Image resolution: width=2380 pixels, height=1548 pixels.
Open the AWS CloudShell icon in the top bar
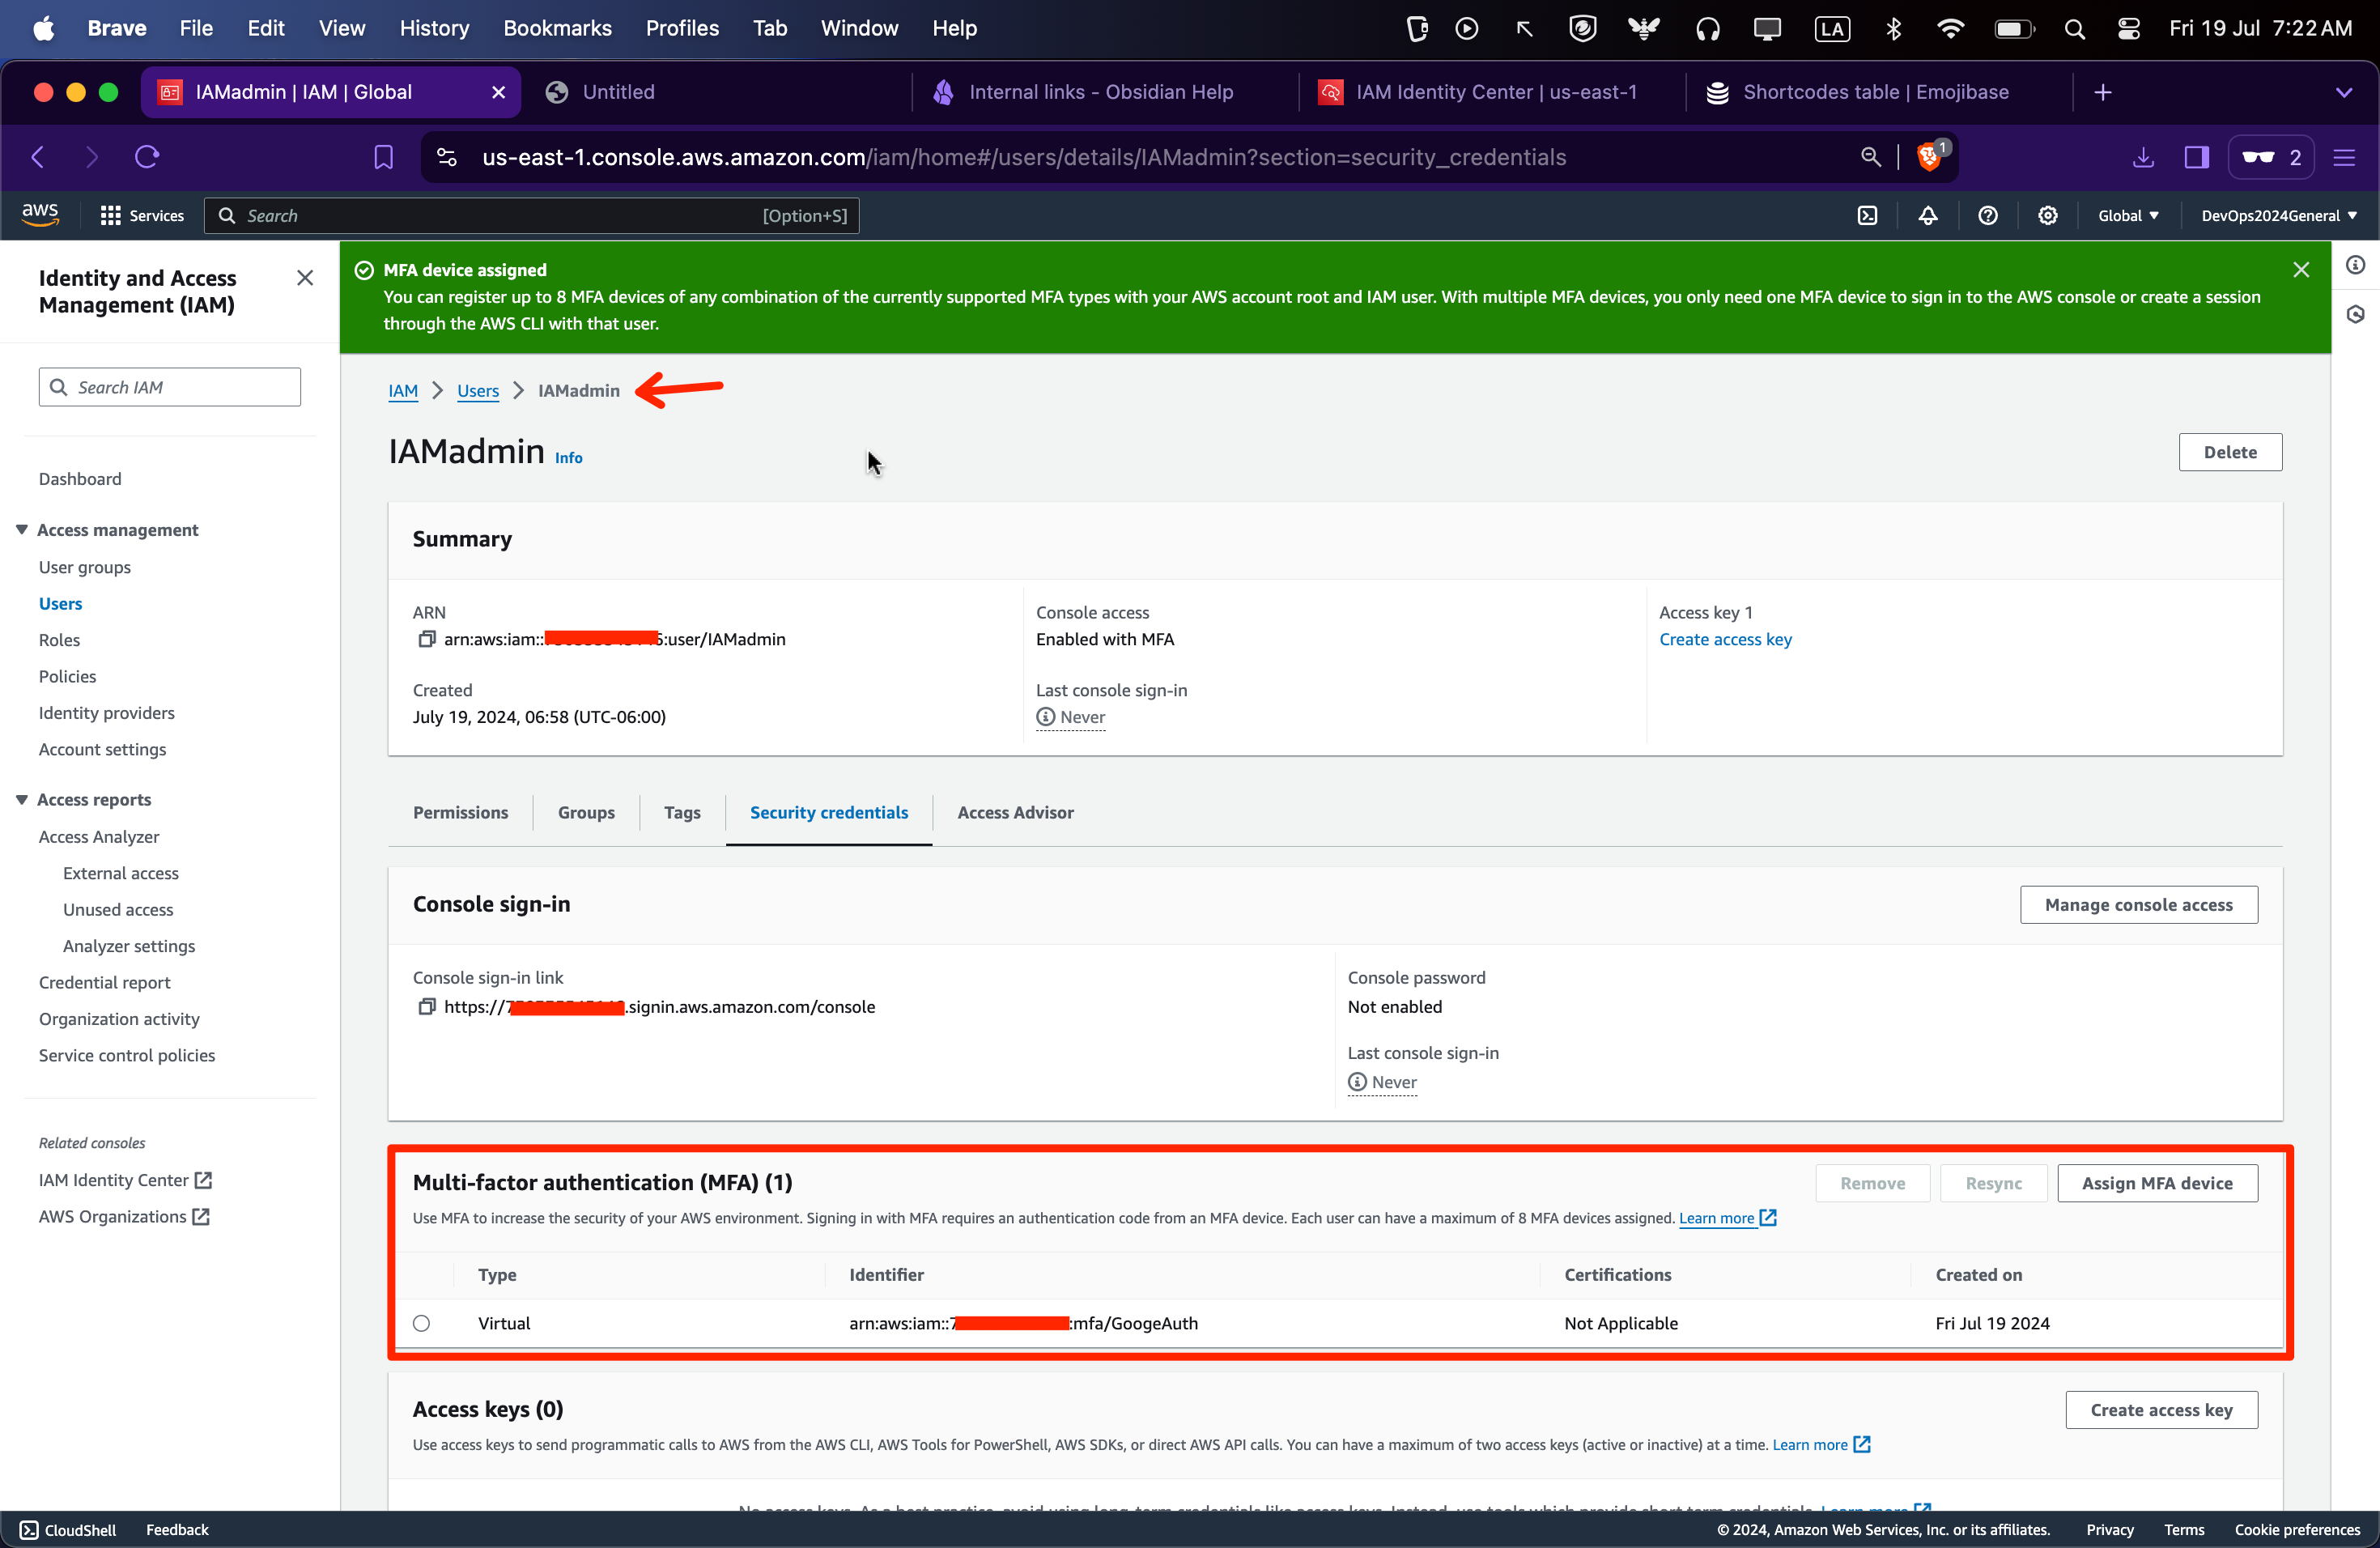pyautogui.click(x=1867, y=216)
